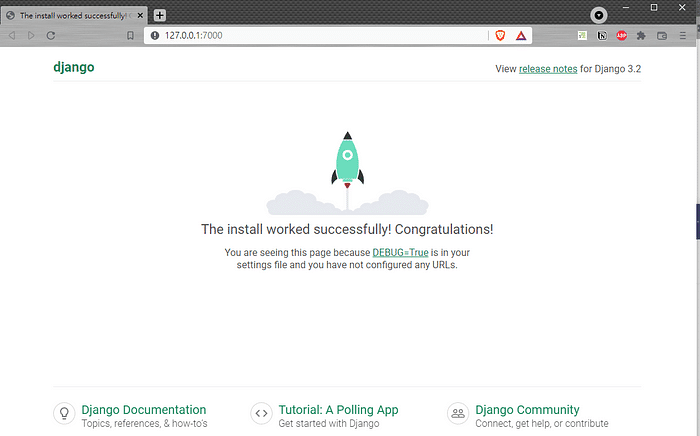Open a new tab with plus button
This screenshot has height=436, width=700.
[160, 15]
